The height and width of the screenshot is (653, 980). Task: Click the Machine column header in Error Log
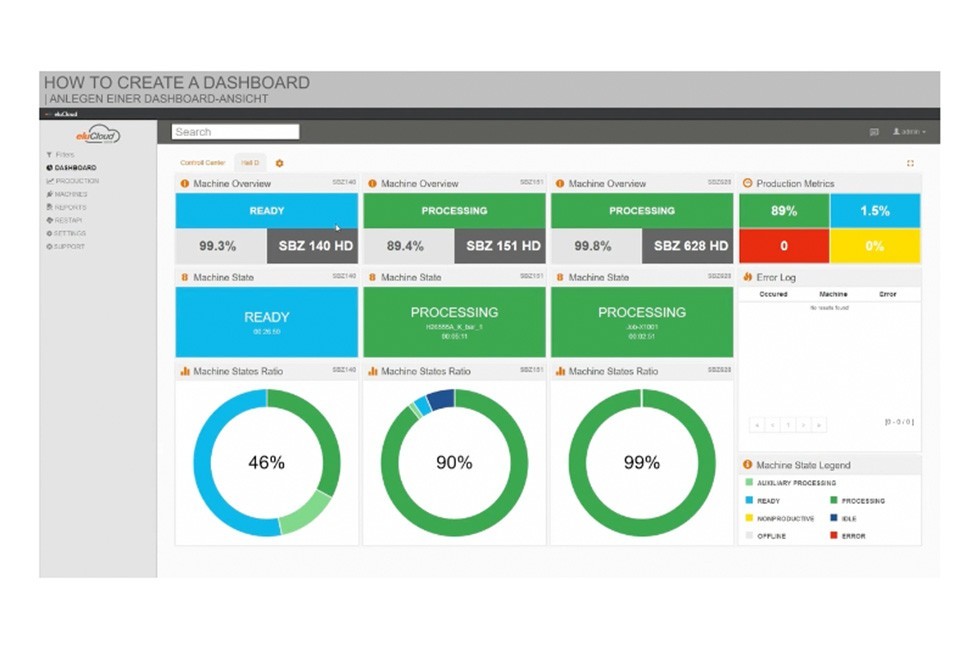[833, 294]
